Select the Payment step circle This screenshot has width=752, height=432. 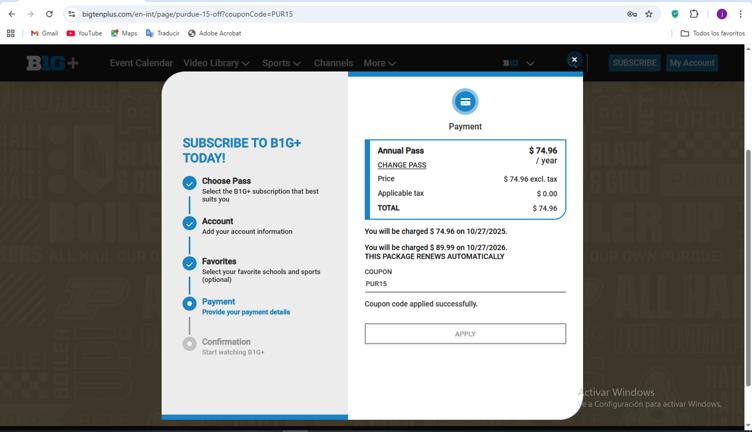(x=189, y=304)
